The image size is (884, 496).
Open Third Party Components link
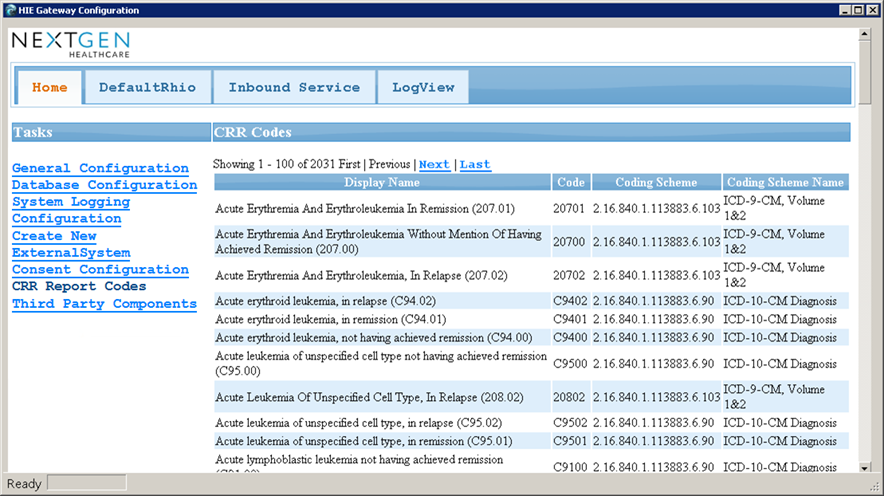104,303
